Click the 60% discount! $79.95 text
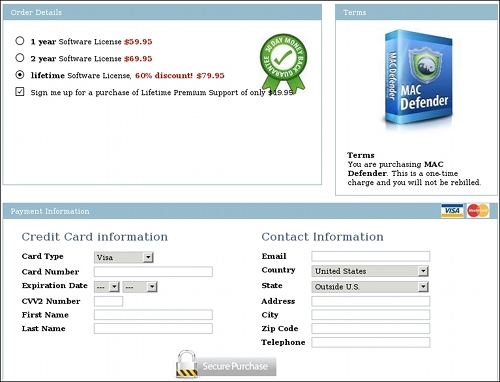The width and height of the screenshot is (500, 382). [180, 75]
